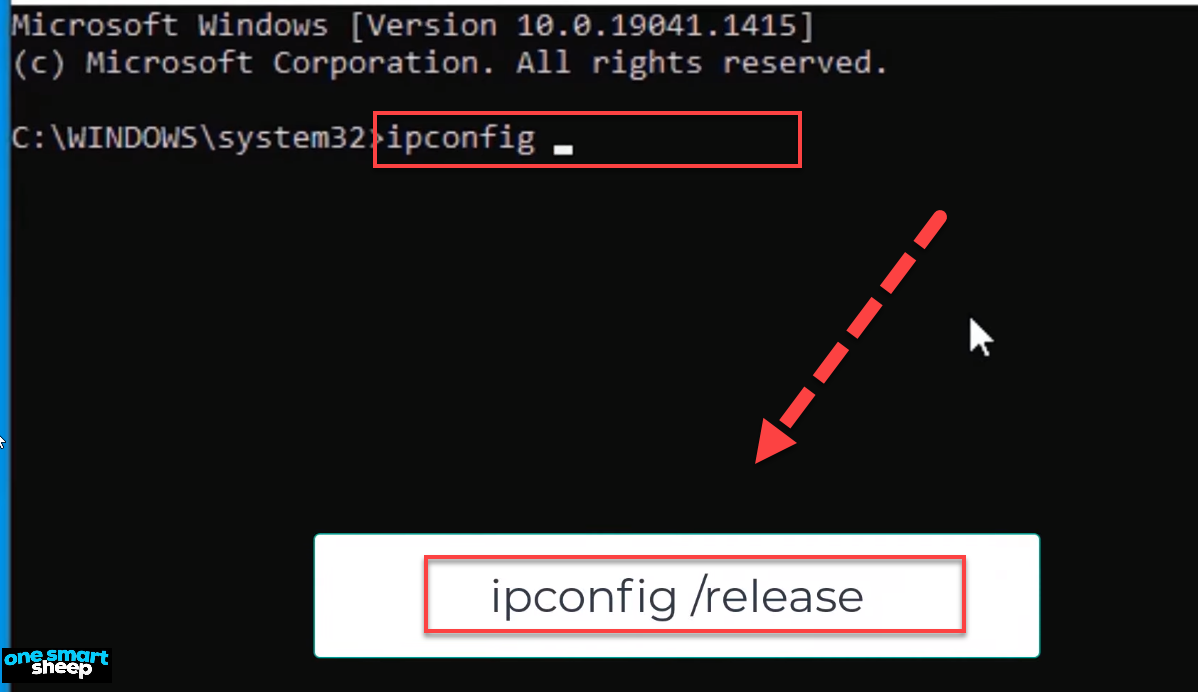Click white callout margin left of the red box
Screen dimensions: 1198x692
click(x=370, y=596)
